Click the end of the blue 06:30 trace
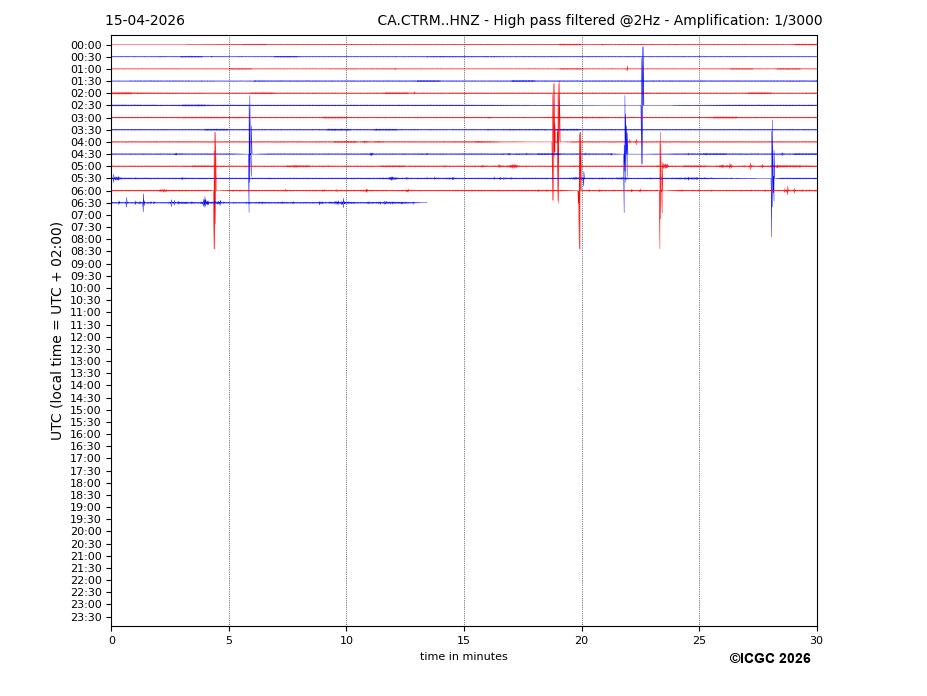This screenshot has width=927, height=696. 426,203
